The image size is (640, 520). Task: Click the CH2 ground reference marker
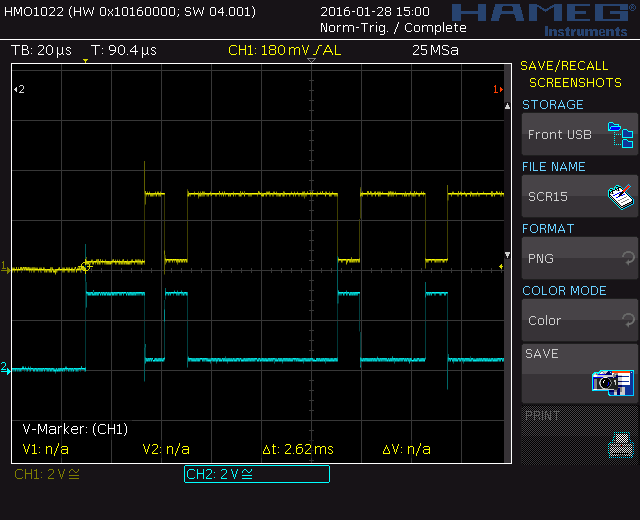[5, 368]
